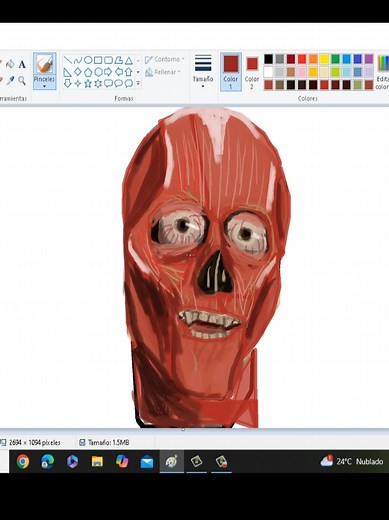Choose the Six-point star shape
Image resolution: width=389 pixels, height=520 pixels.
coord(98,83)
